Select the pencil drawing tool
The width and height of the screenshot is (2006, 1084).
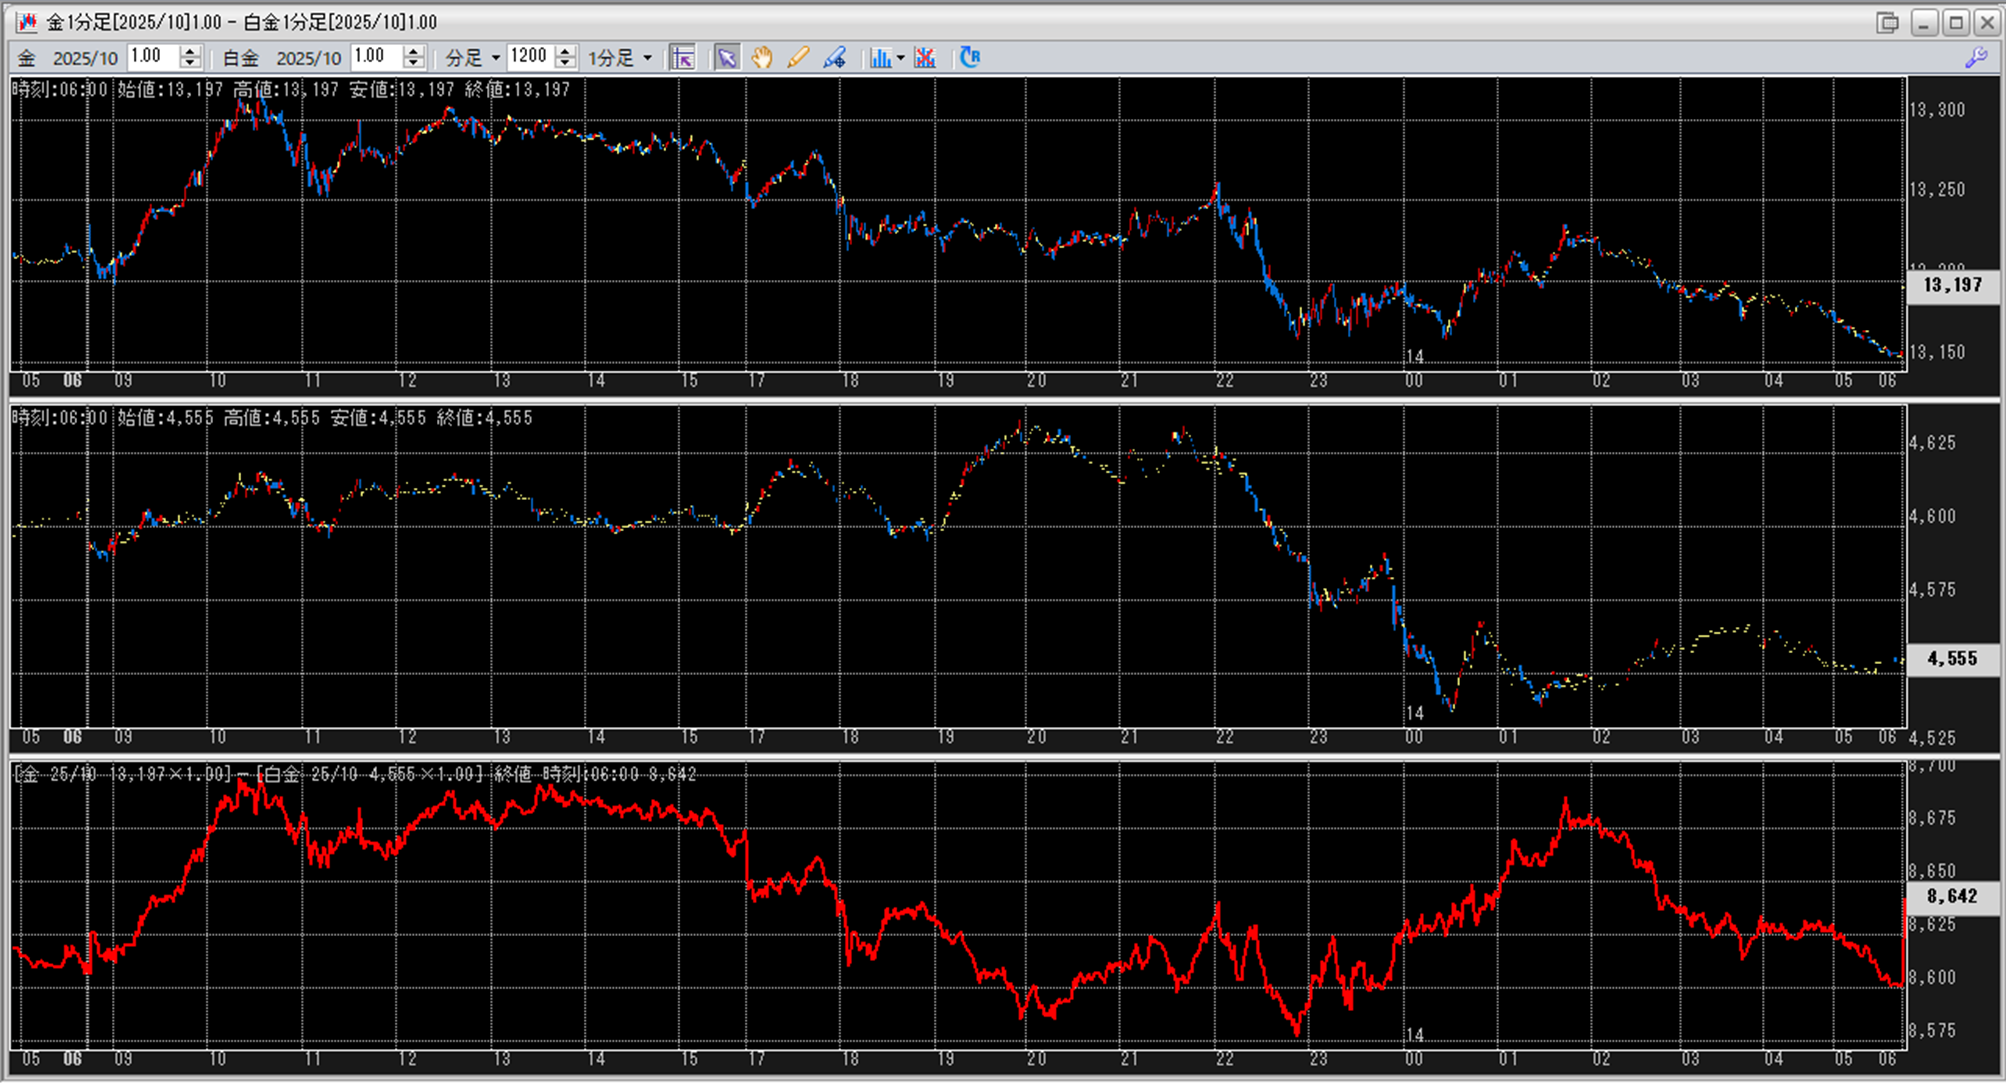[798, 58]
